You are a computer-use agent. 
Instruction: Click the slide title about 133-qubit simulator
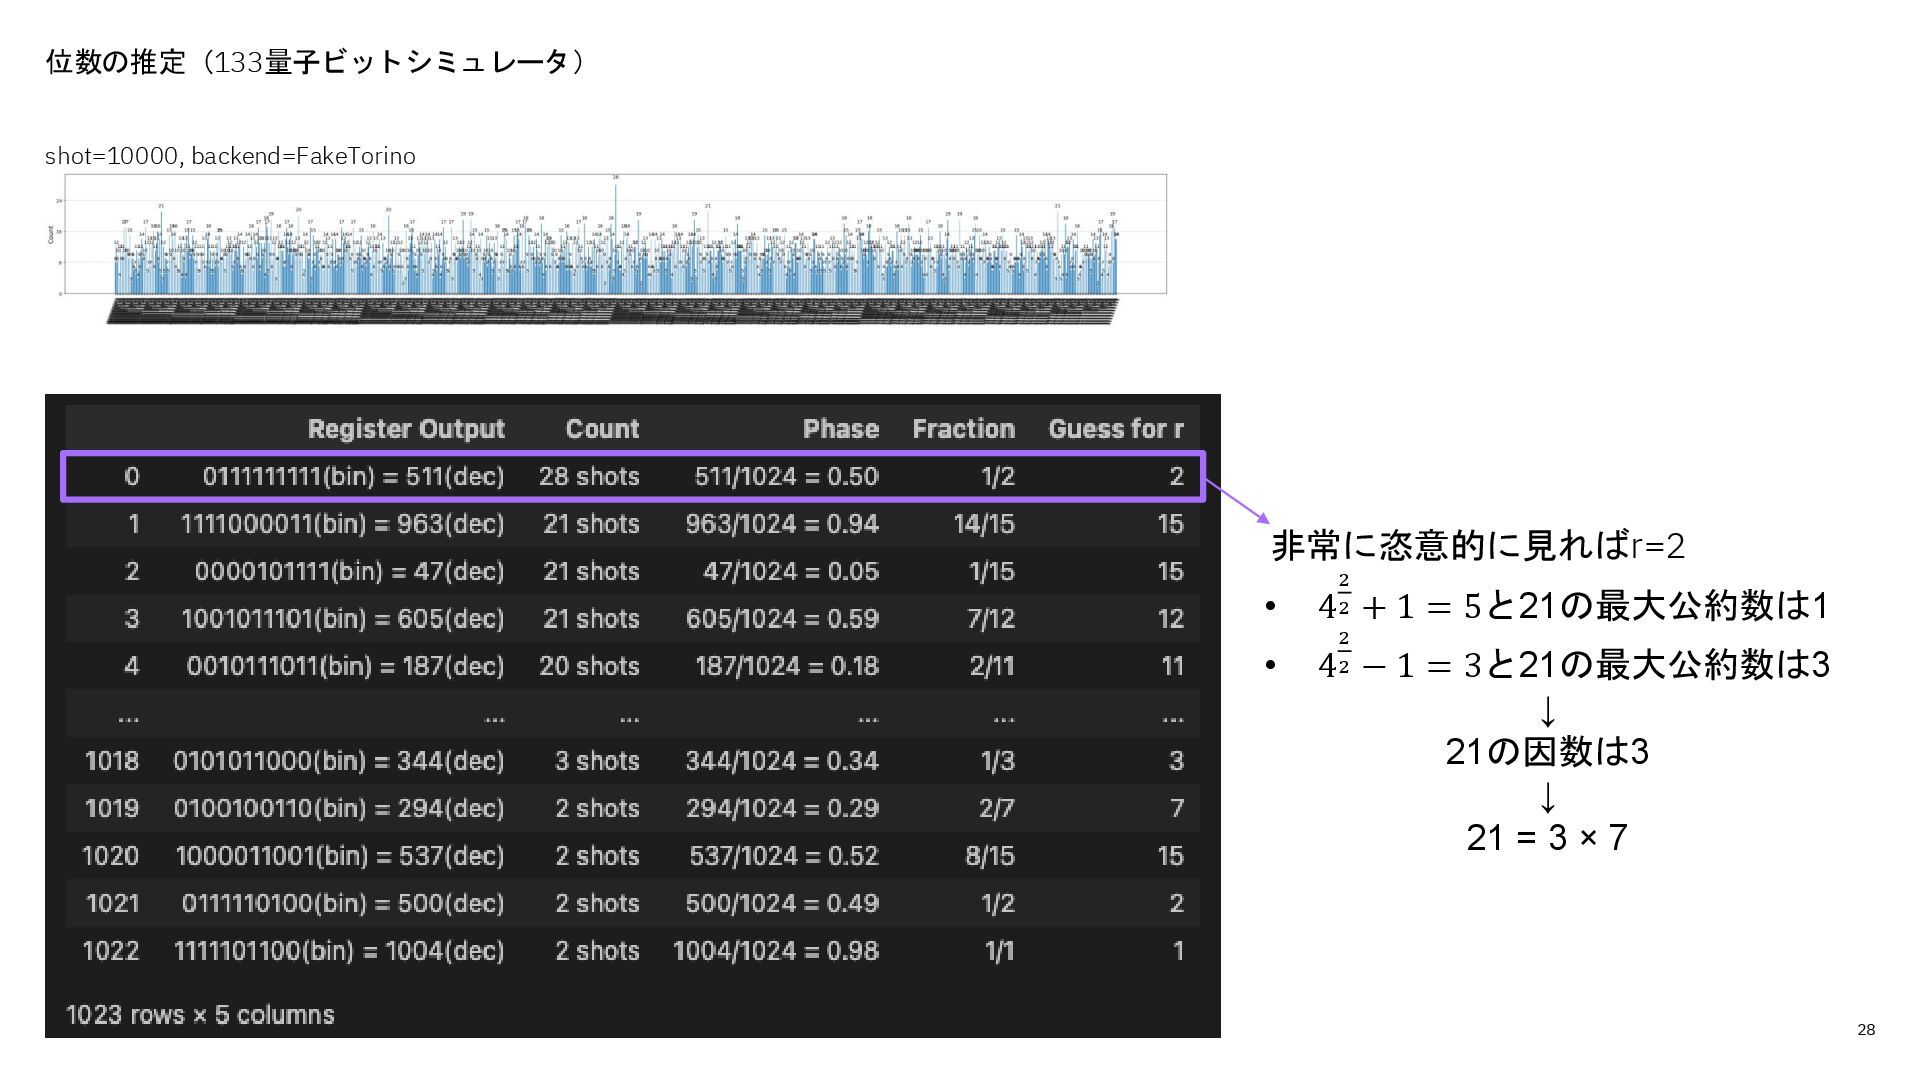point(315,62)
